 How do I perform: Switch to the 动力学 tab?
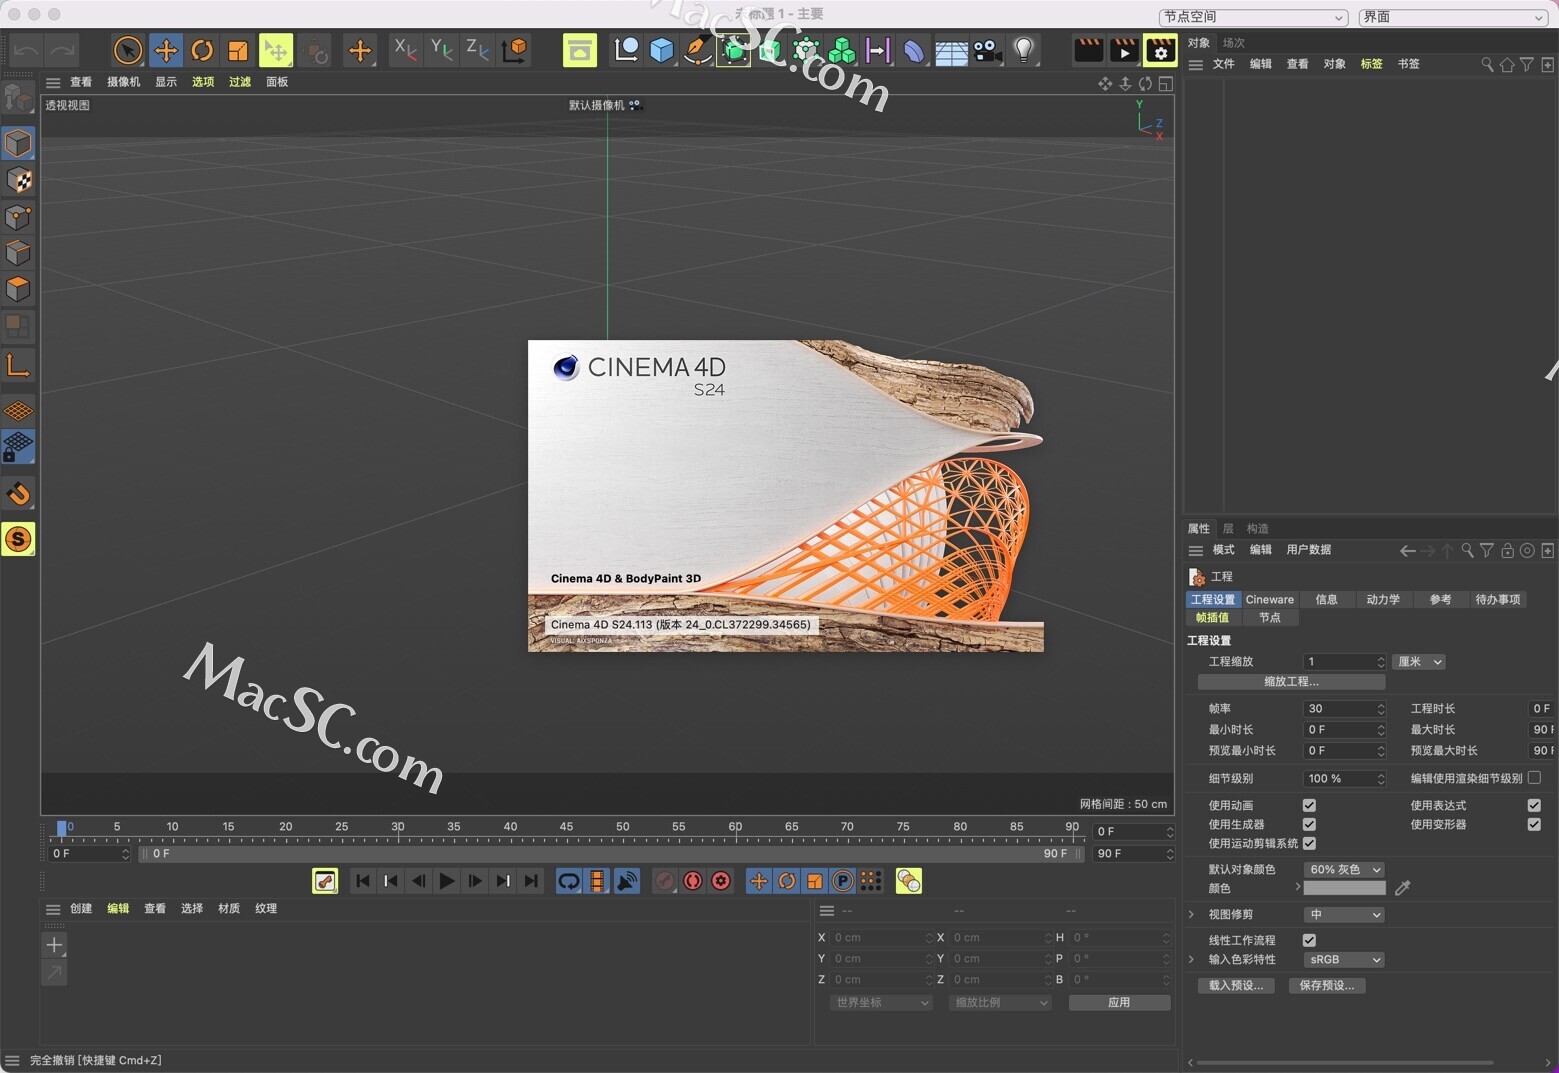(1383, 599)
